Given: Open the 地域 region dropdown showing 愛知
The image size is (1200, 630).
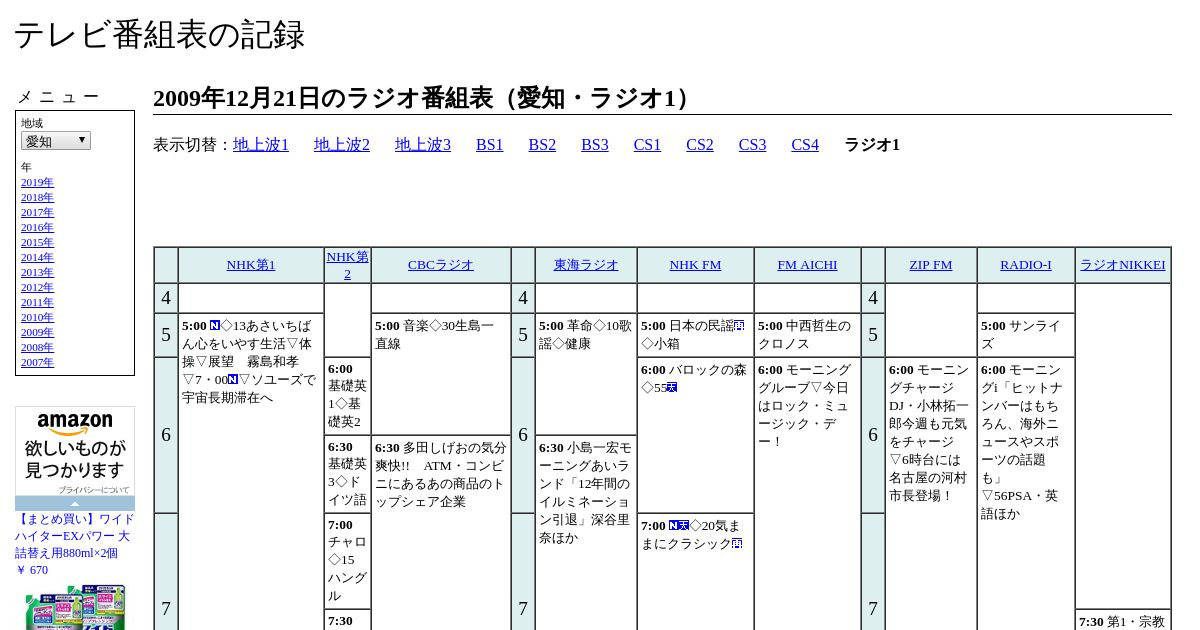Looking at the screenshot, I should [x=56, y=141].
